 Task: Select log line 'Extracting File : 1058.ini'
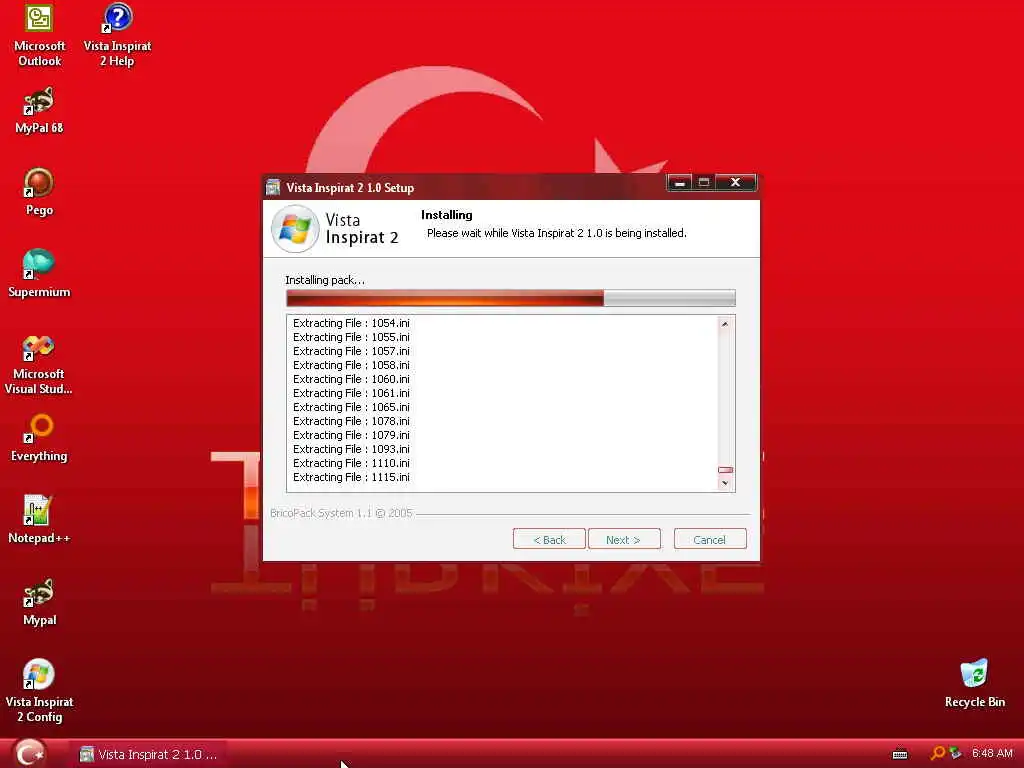click(351, 365)
